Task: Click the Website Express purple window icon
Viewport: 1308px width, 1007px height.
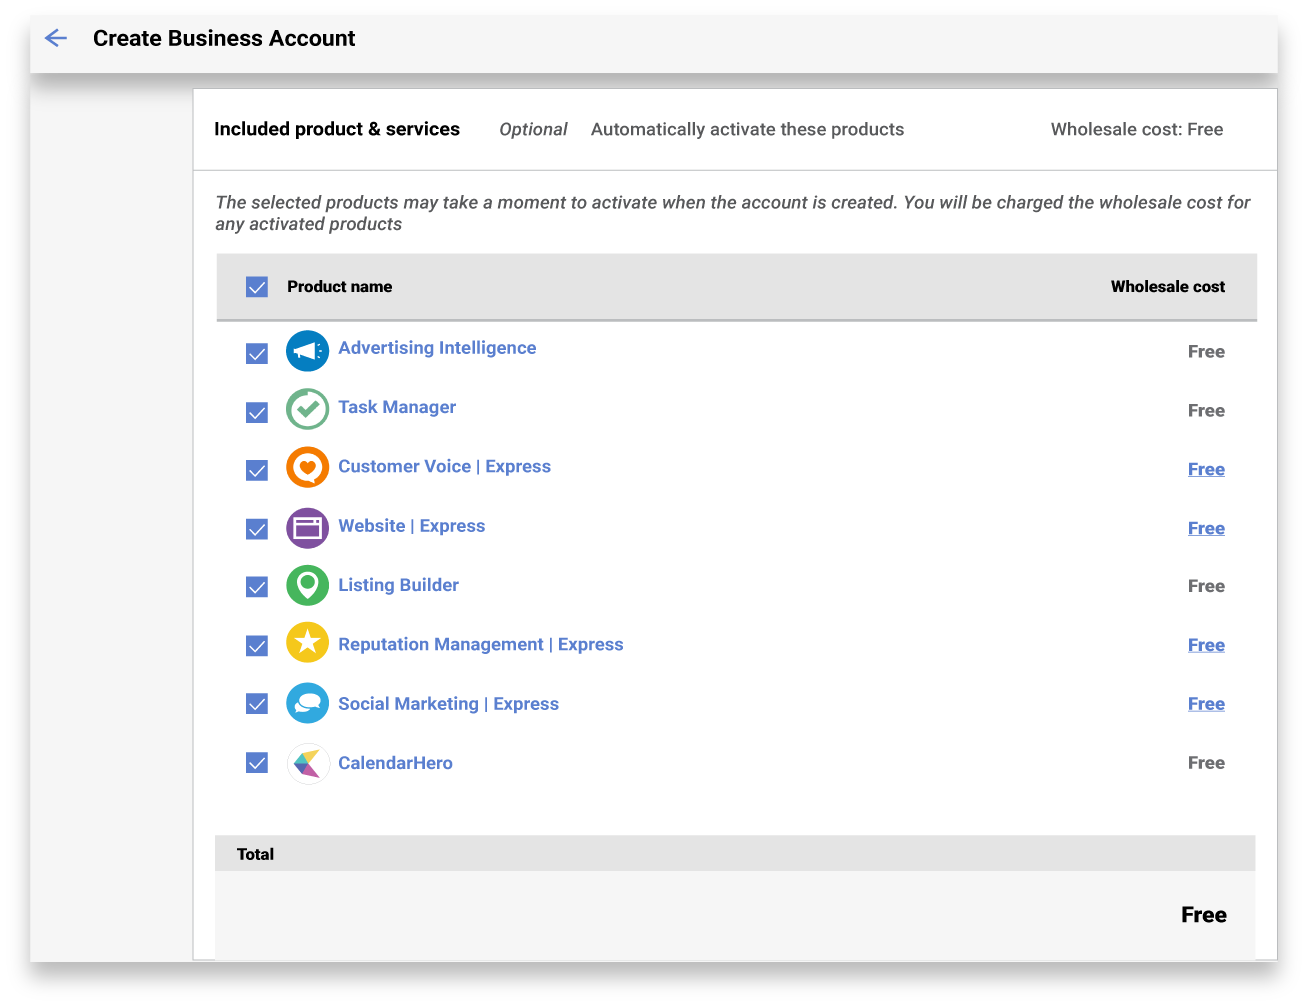Action: pos(307,528)
